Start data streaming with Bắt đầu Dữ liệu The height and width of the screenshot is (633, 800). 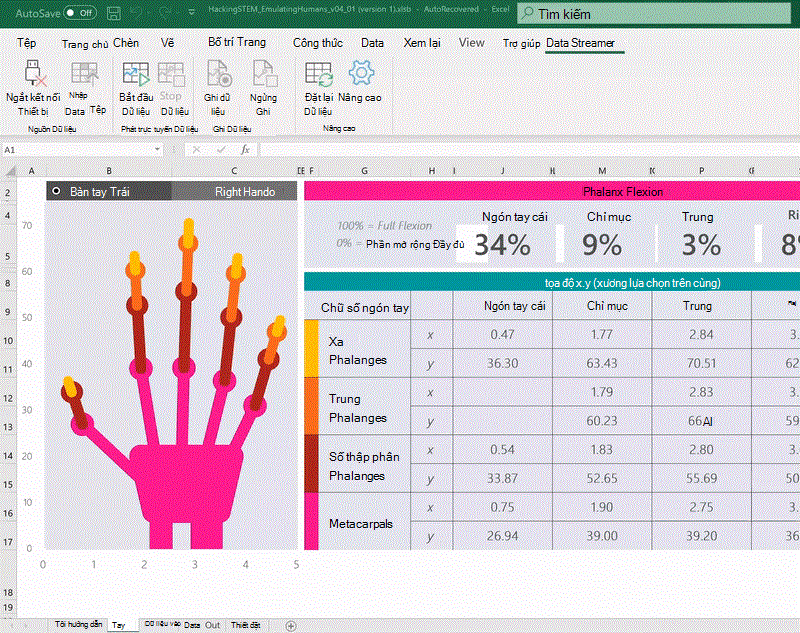click(136, 74)
